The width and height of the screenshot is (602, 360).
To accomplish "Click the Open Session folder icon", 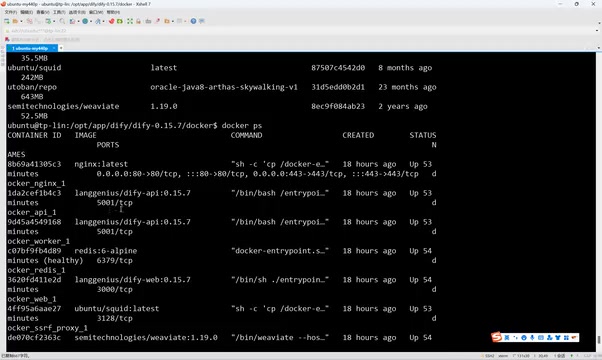I will click(x=15, y=21).
